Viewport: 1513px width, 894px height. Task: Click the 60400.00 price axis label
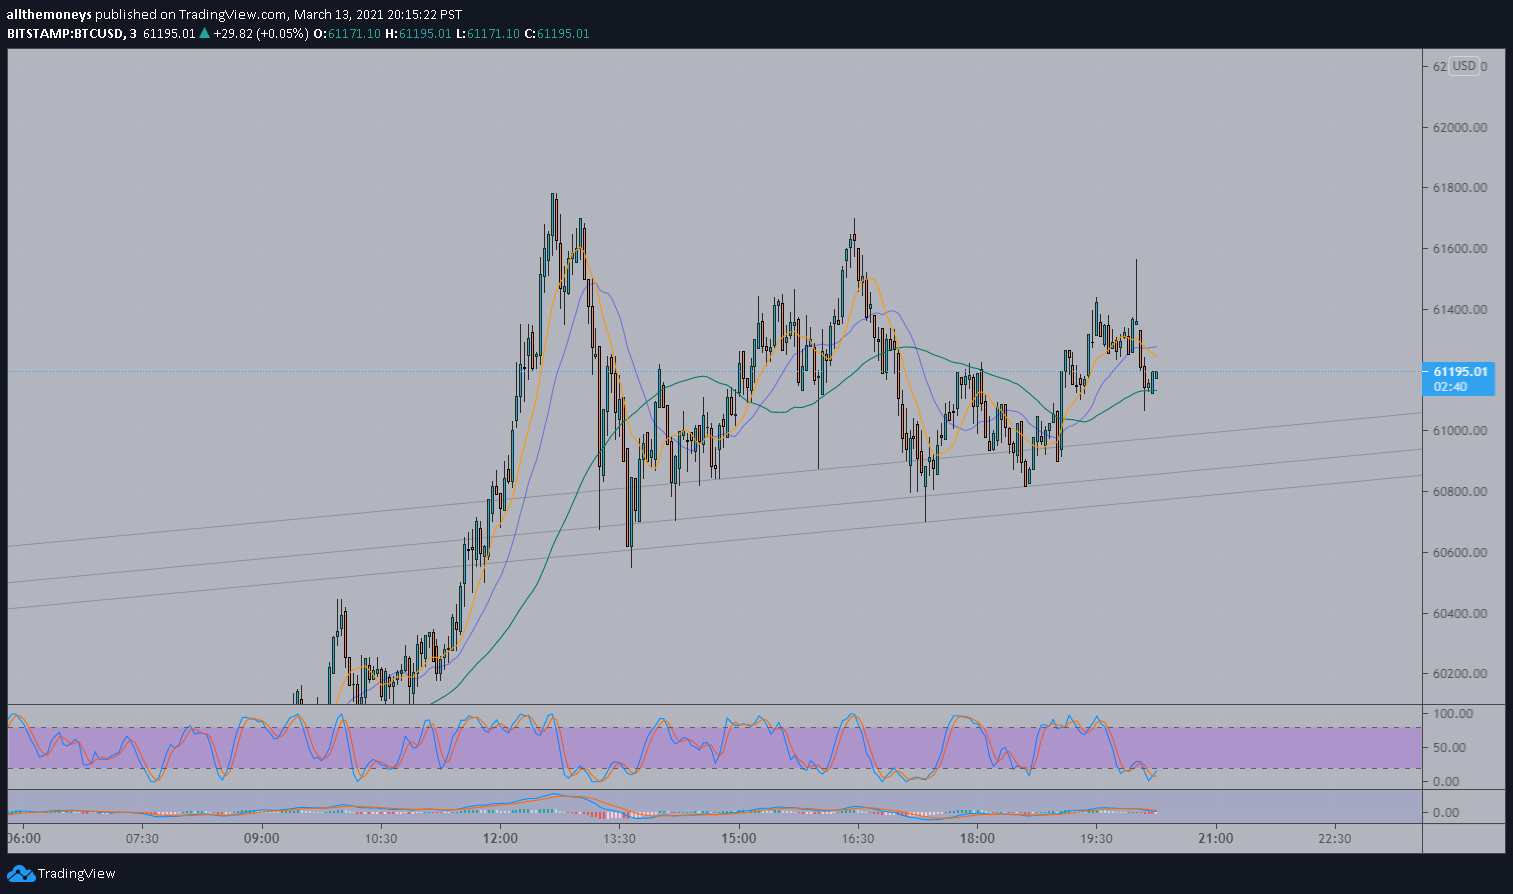click(x=1460, y=614)
